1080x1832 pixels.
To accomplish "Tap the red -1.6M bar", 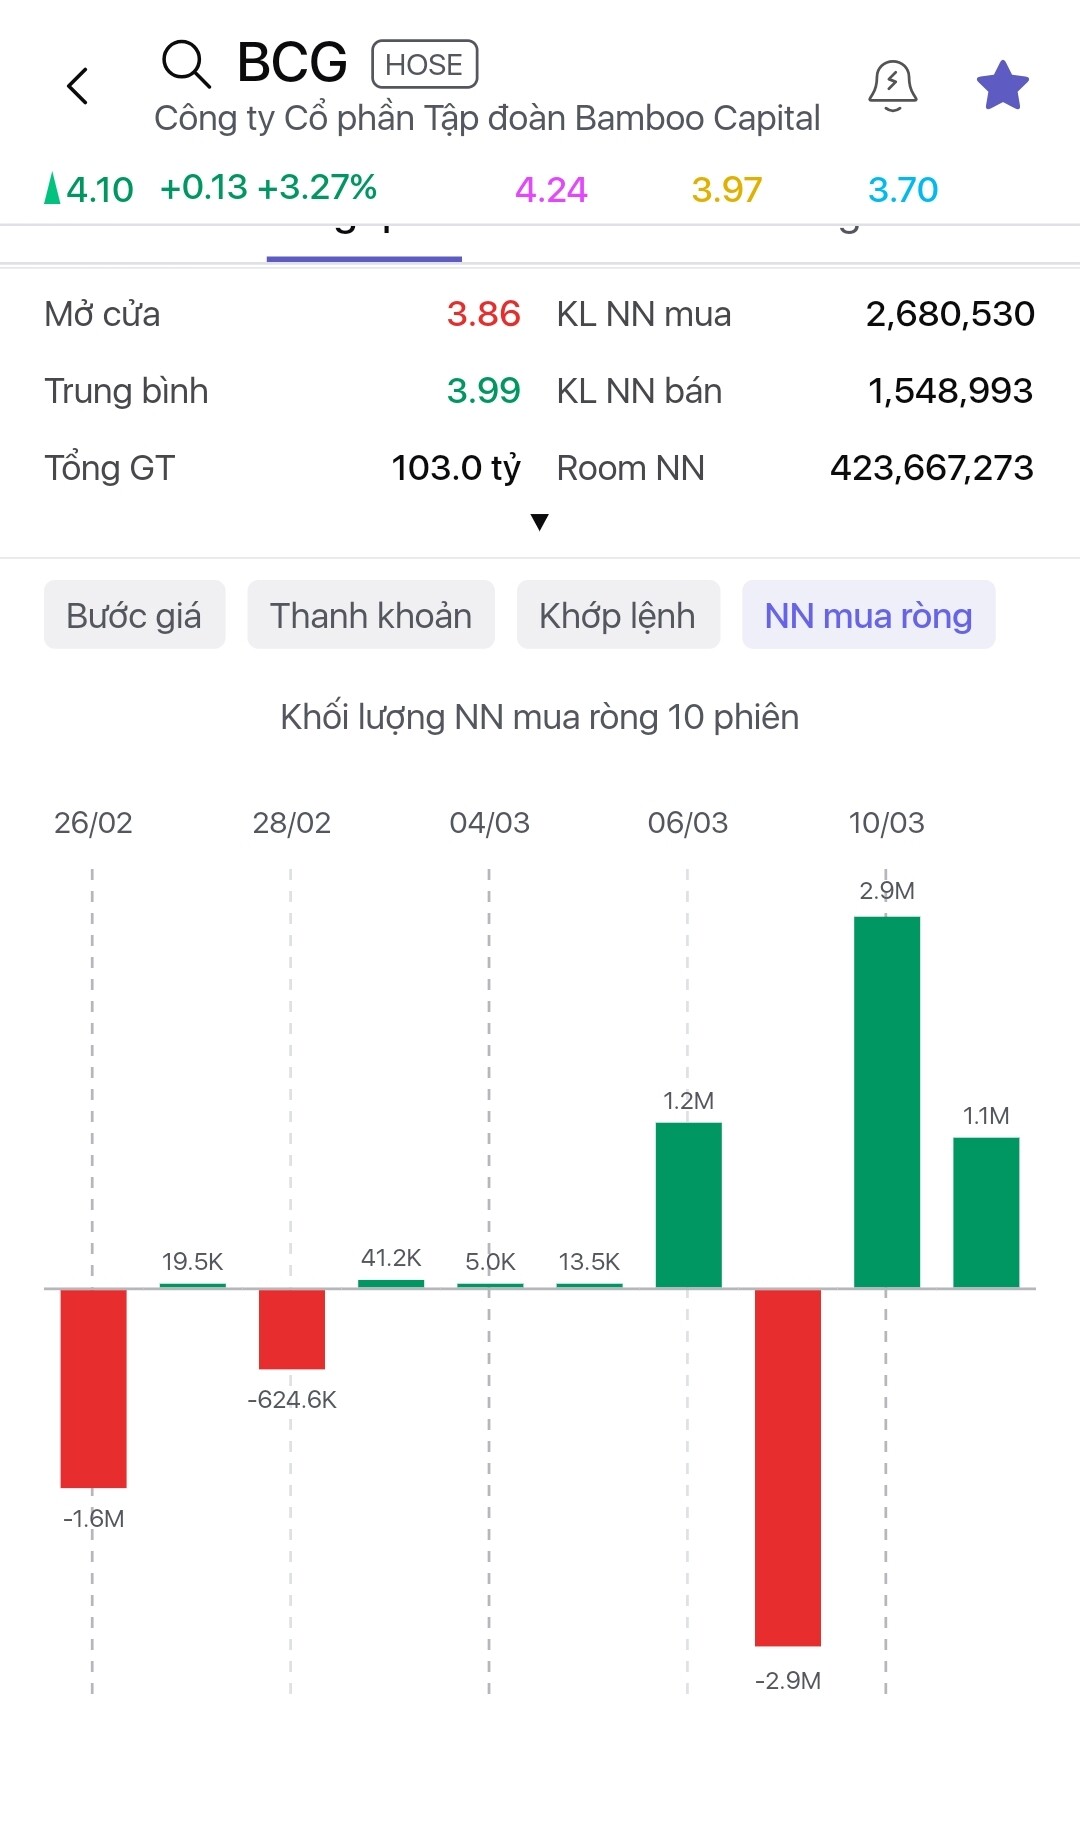I will 93,1388.
